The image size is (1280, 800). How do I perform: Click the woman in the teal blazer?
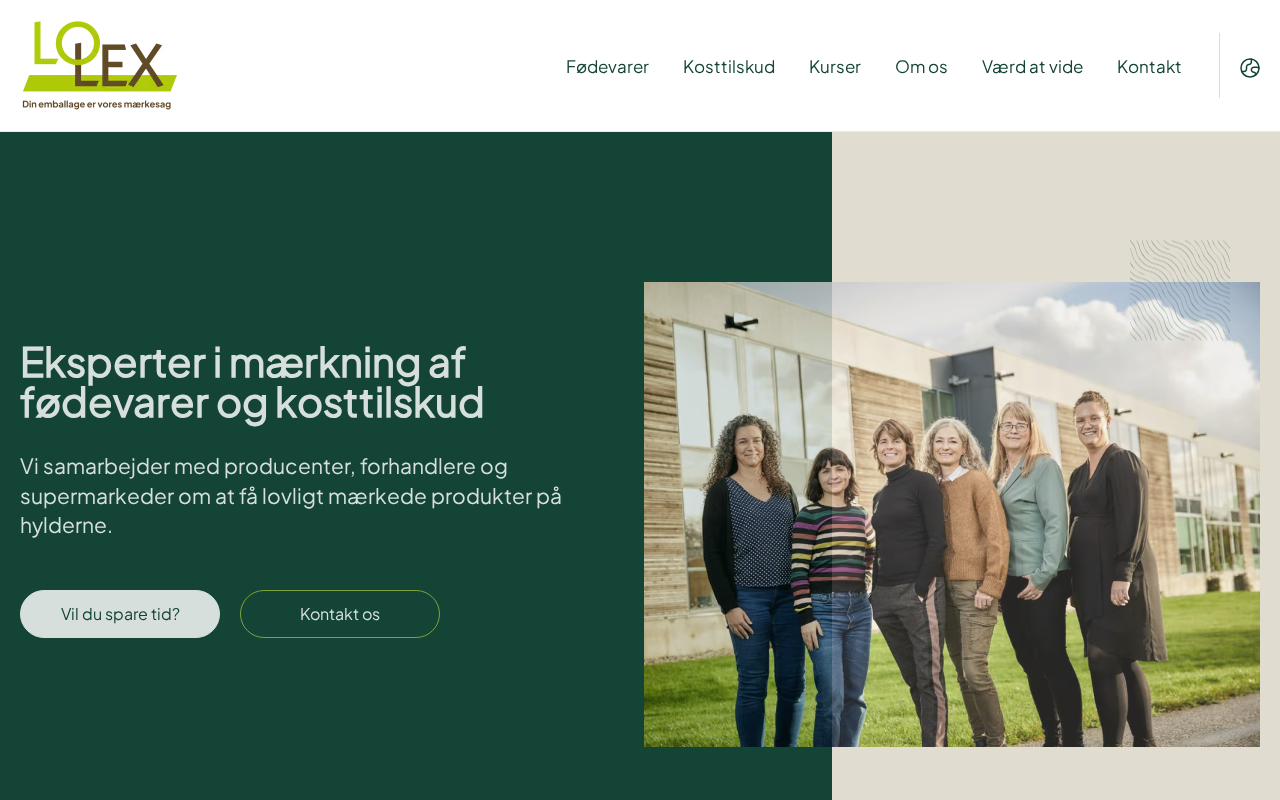tap(1030, 570)
